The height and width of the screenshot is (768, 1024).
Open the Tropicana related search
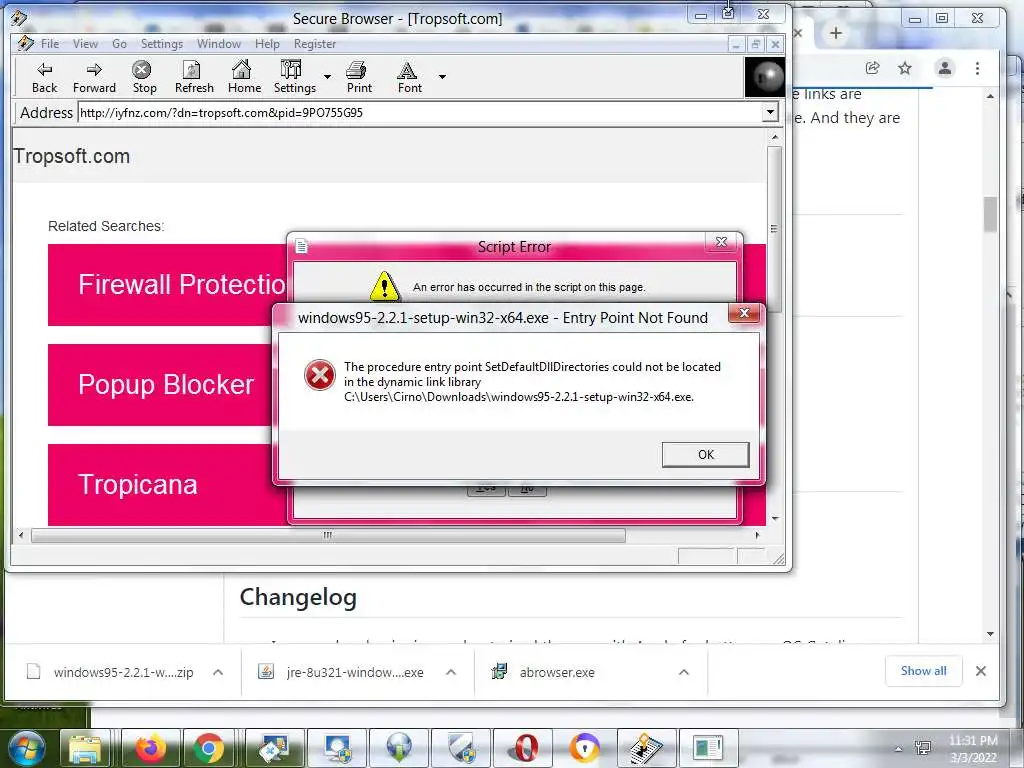click(x=160, y=485)
